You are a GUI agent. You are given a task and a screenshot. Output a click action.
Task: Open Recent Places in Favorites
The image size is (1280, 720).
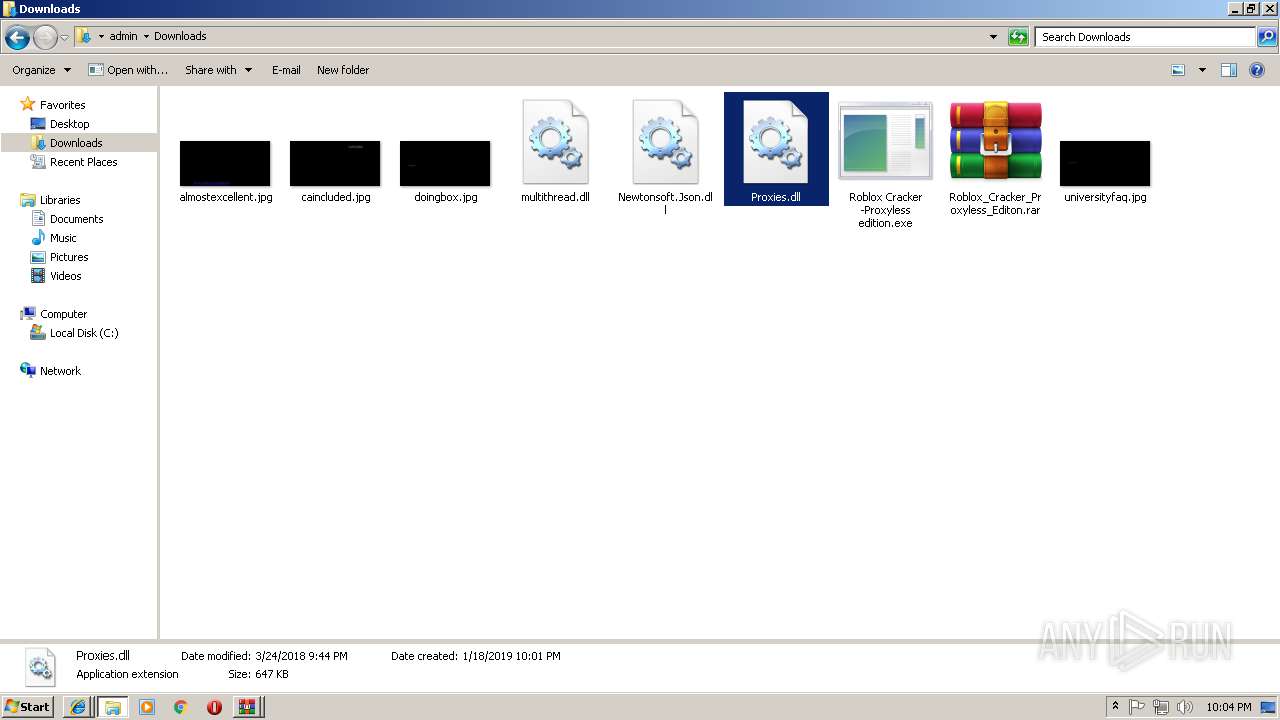pos(83,162)
